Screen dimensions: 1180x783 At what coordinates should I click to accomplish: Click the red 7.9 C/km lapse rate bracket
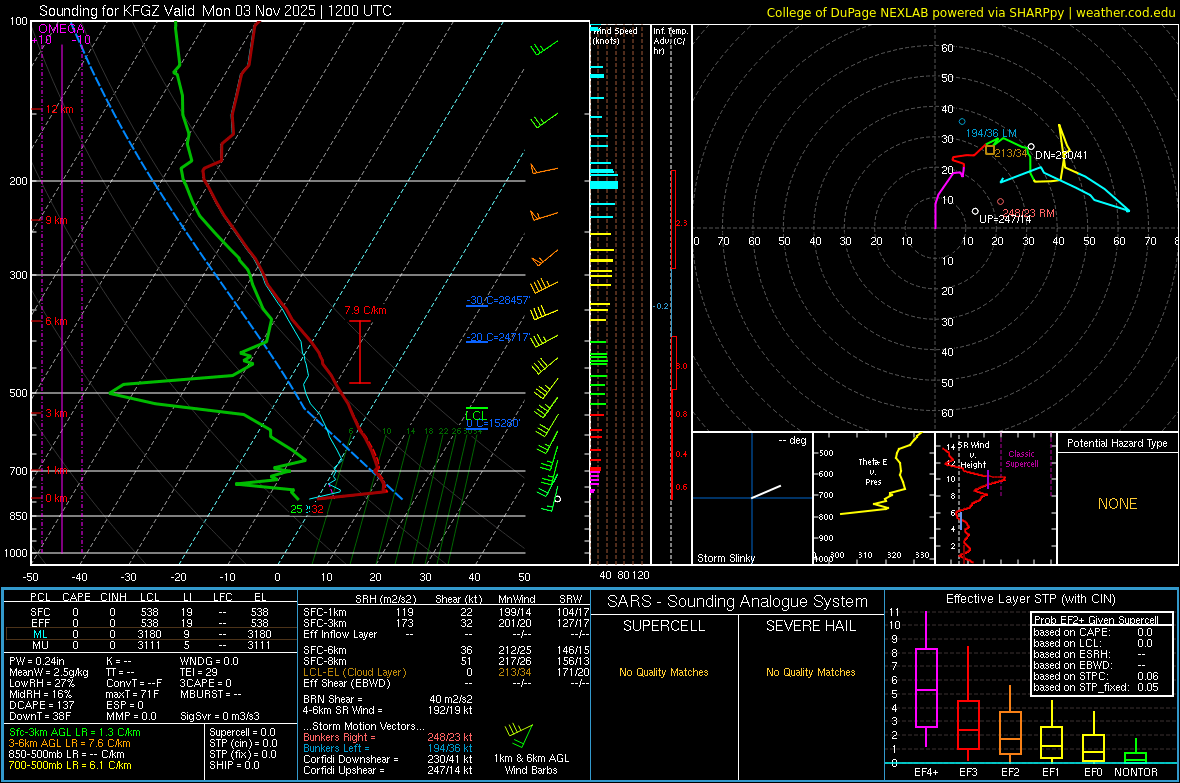360,352
